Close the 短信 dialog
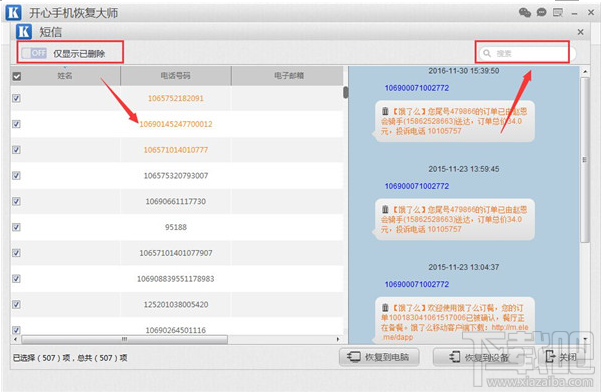Screen dimensions: 602x392 click(x=580, y=32)
